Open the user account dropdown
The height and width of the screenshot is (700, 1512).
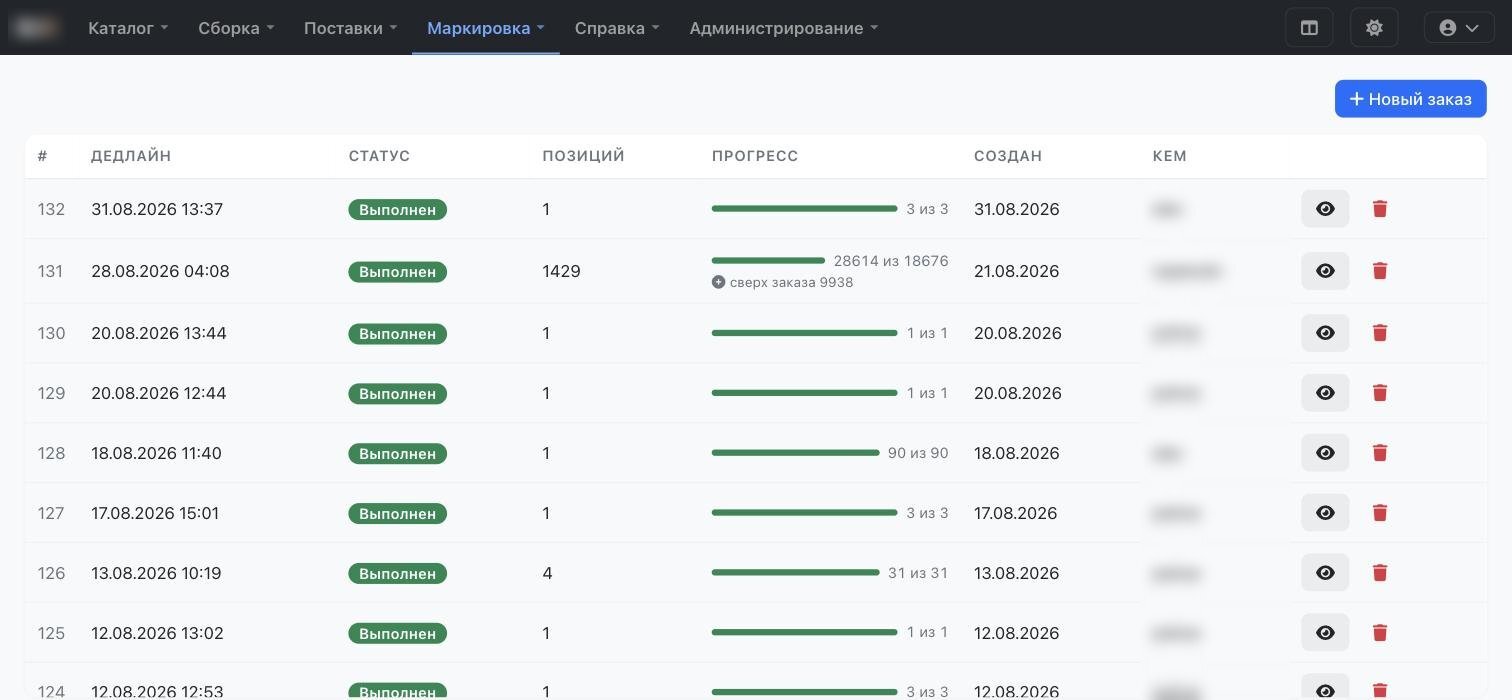coord(1459,28)
